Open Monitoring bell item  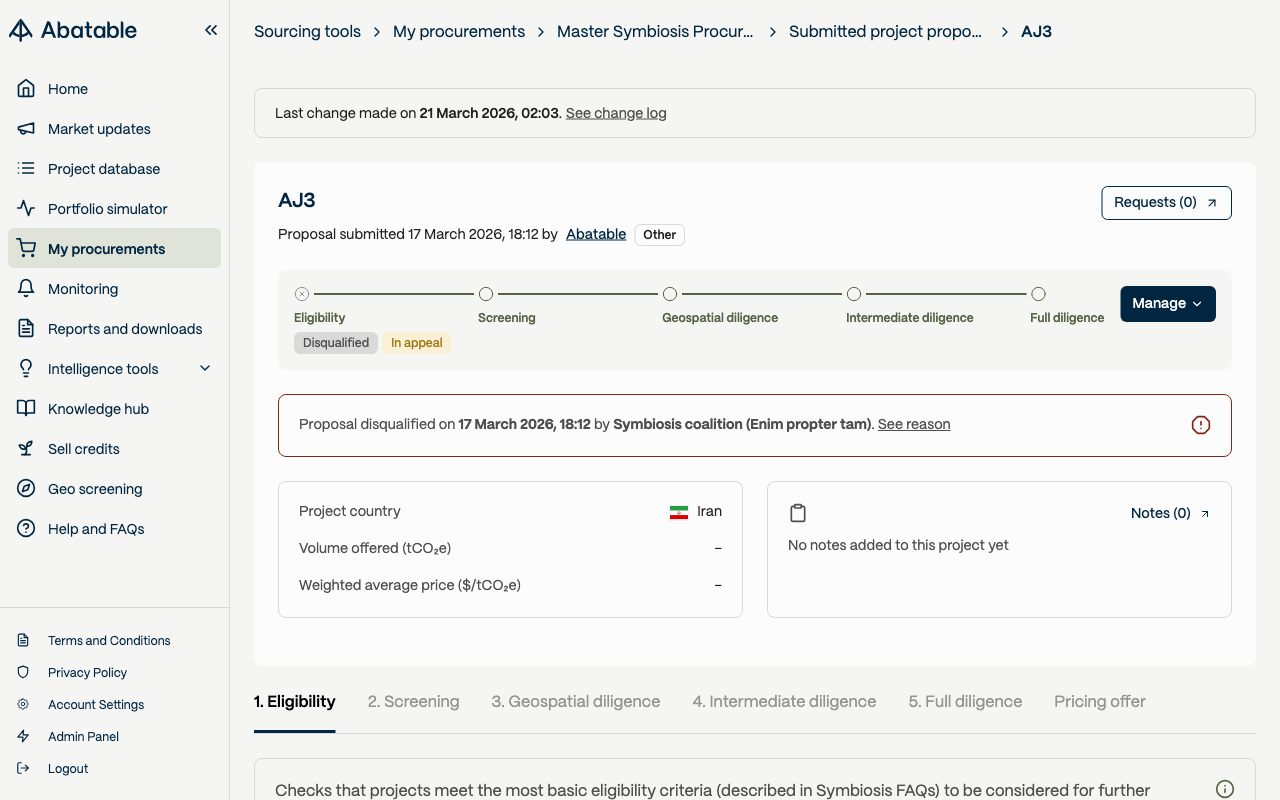pyautogui.click(x=114, y=289)
